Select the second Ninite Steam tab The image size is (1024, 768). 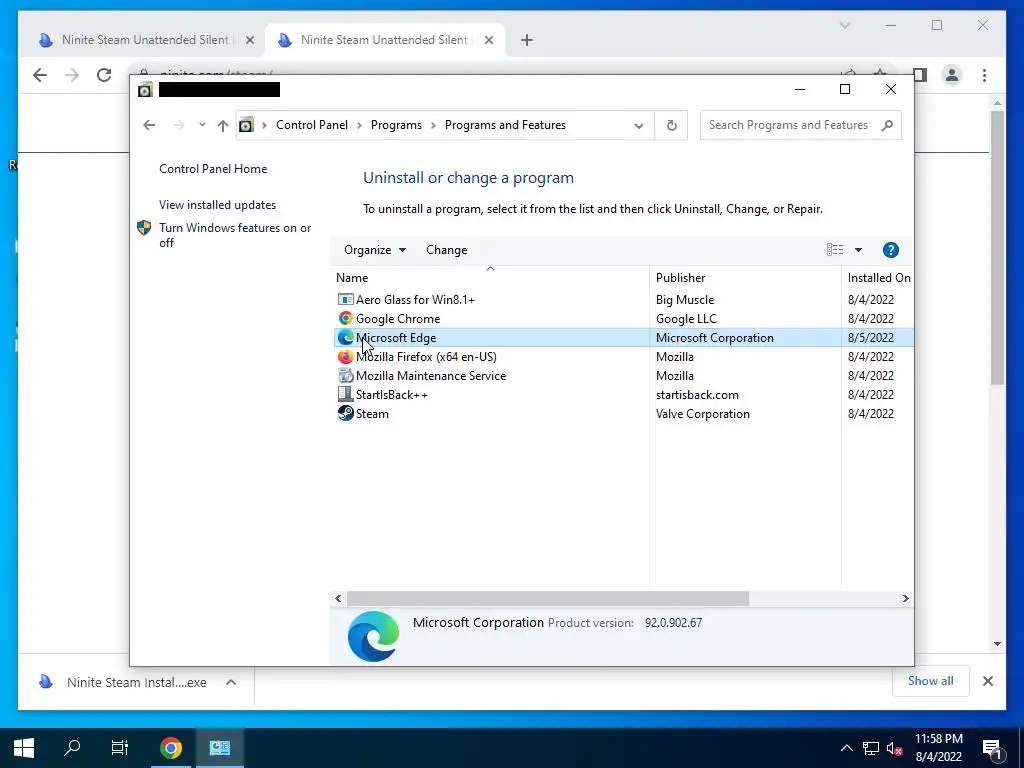pyautogui.click(x=385, y=40)
